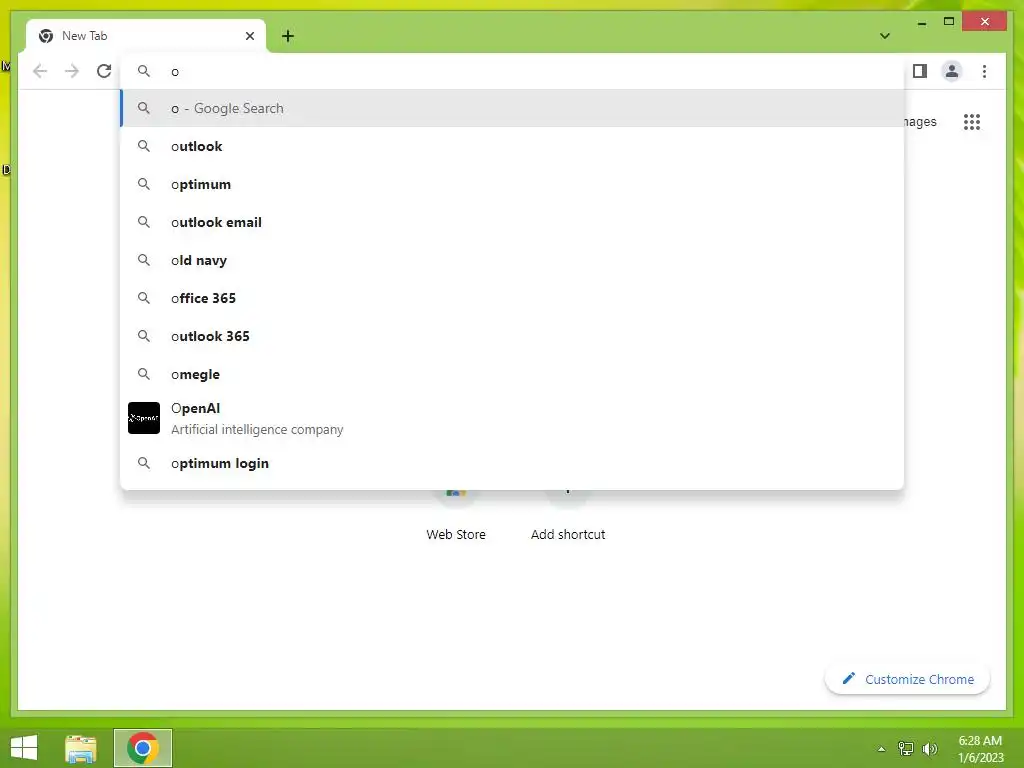
Task: Choose the 'office 365' suggestion
Action: point(512,298)
